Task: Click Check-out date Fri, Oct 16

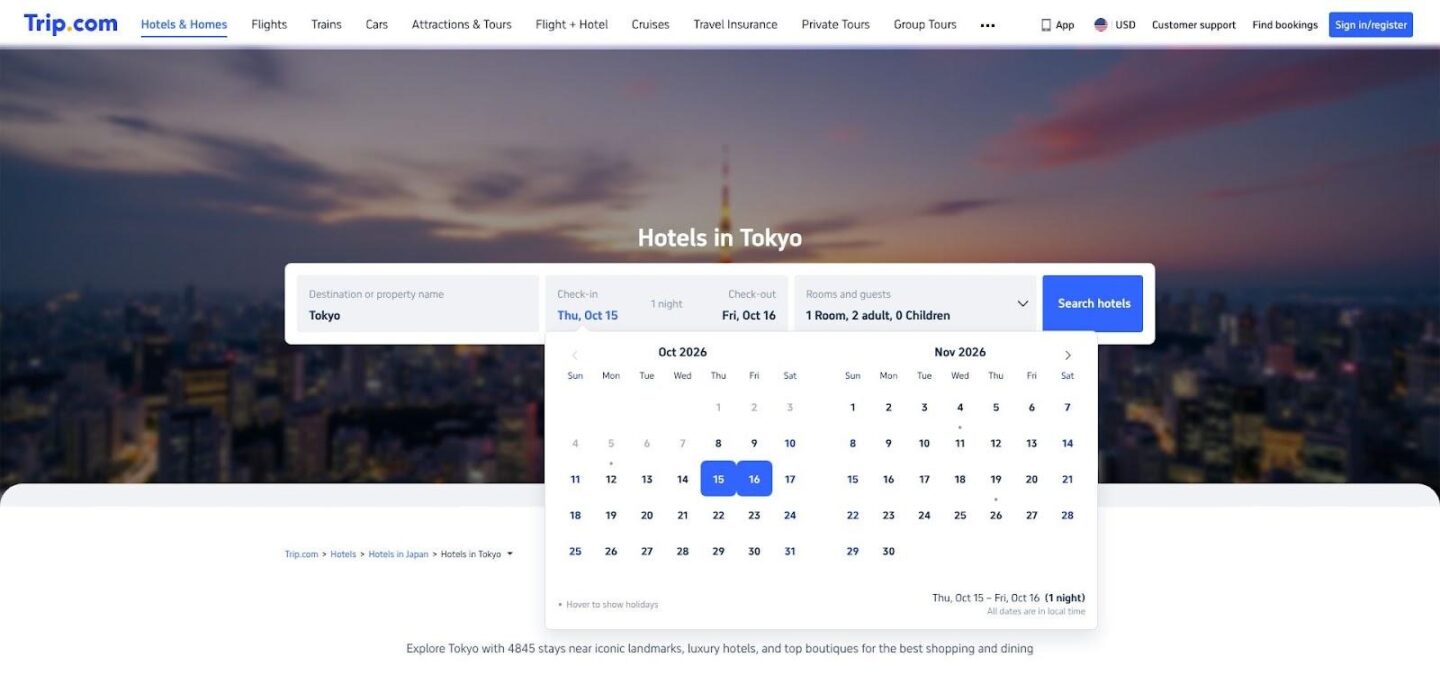Action: 749,315
